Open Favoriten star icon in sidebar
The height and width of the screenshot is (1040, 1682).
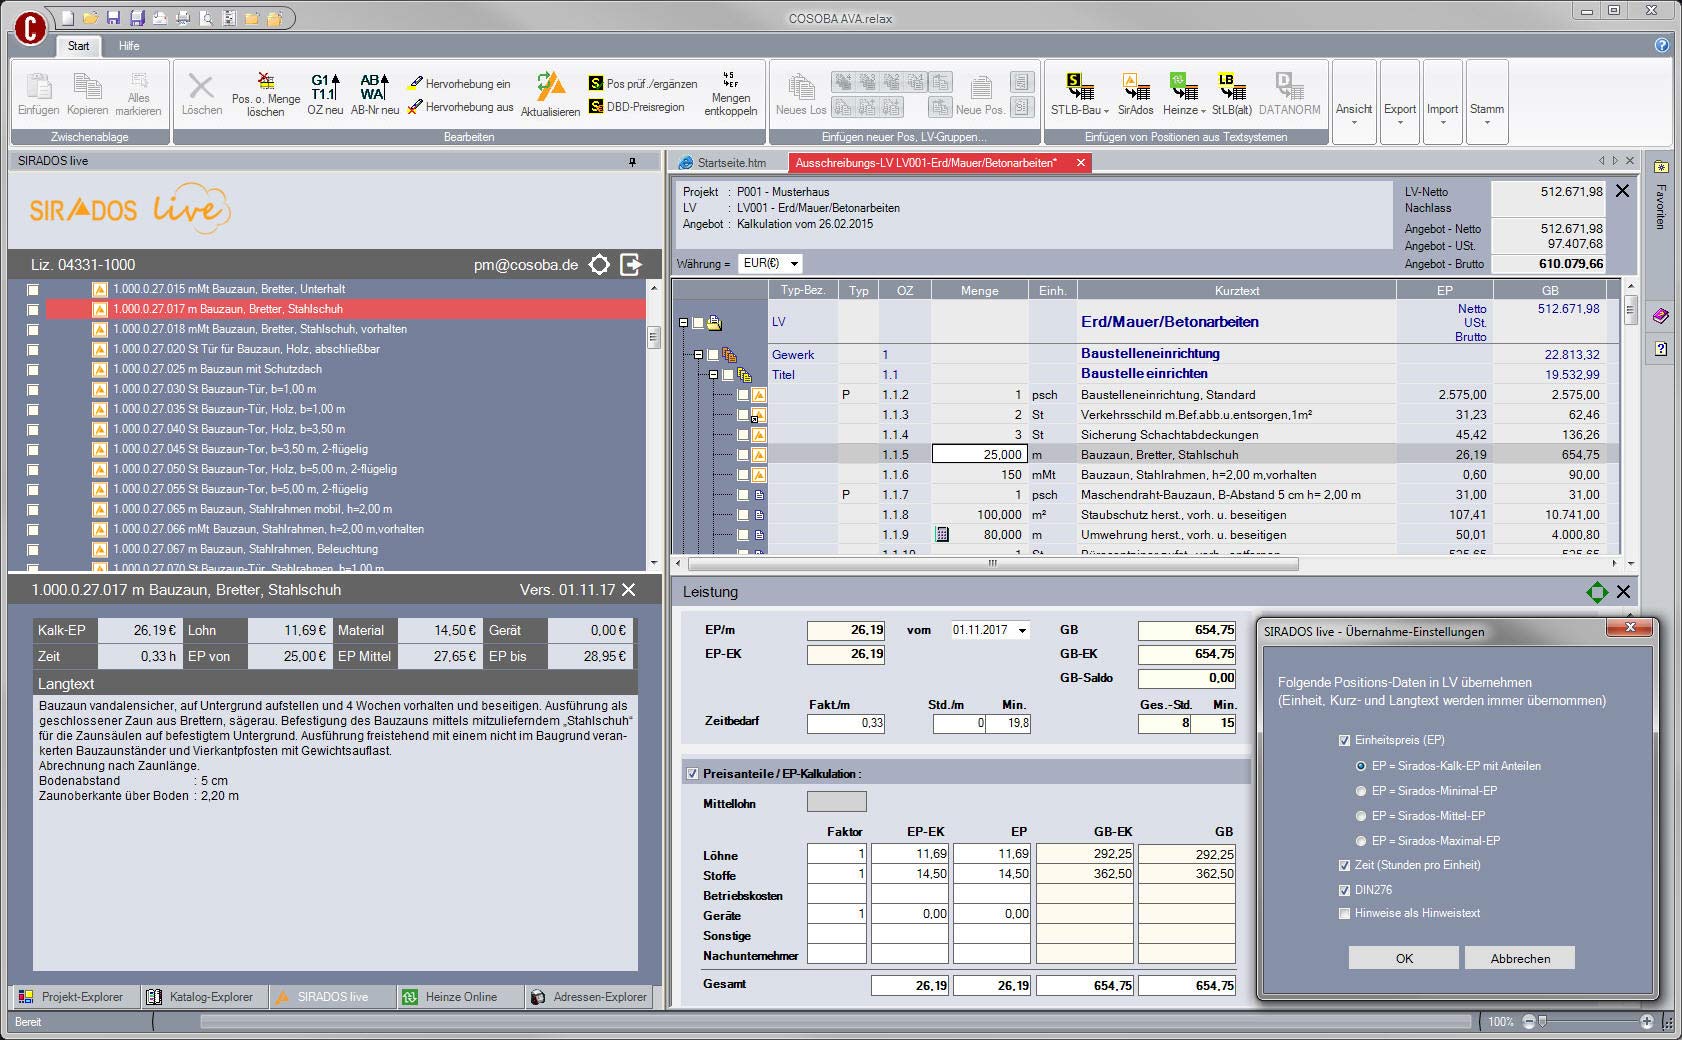coord(1660,167)
